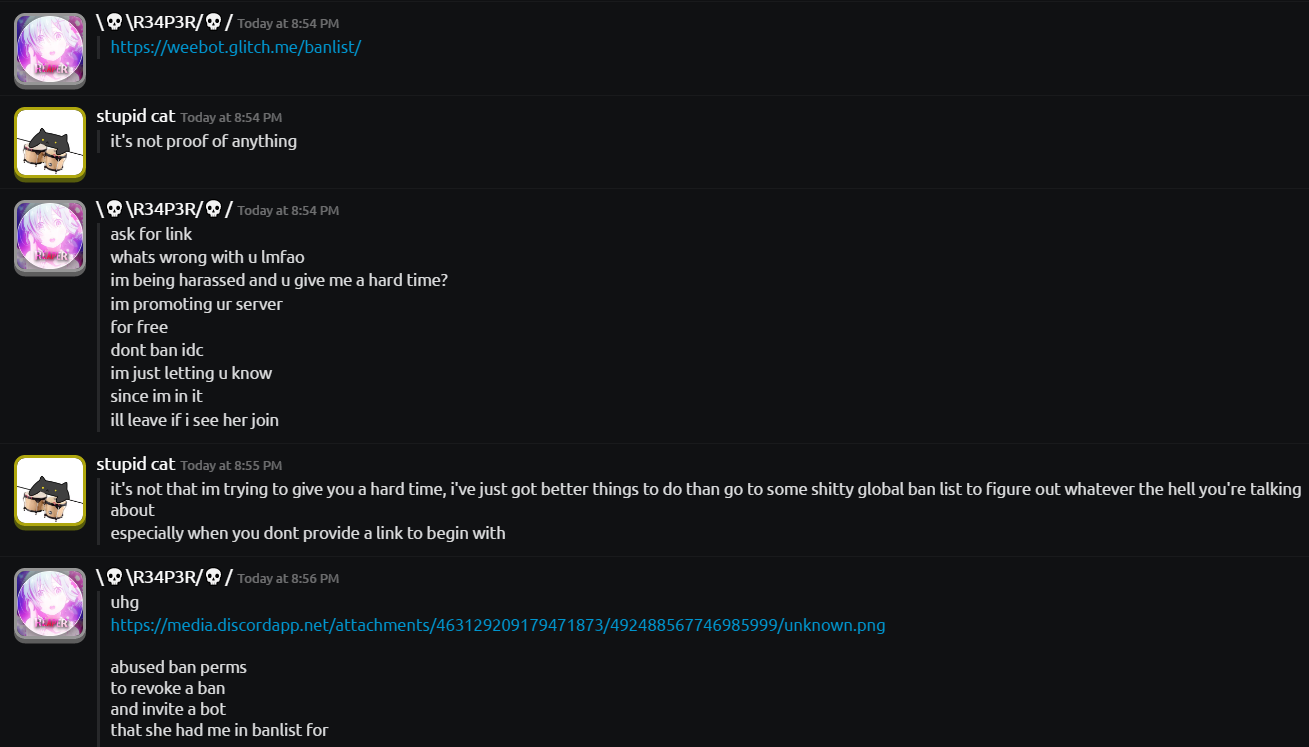Click the stupid cat username at 8:55 PM
This screenshot has width=1309, height=747.
(135, 464)
